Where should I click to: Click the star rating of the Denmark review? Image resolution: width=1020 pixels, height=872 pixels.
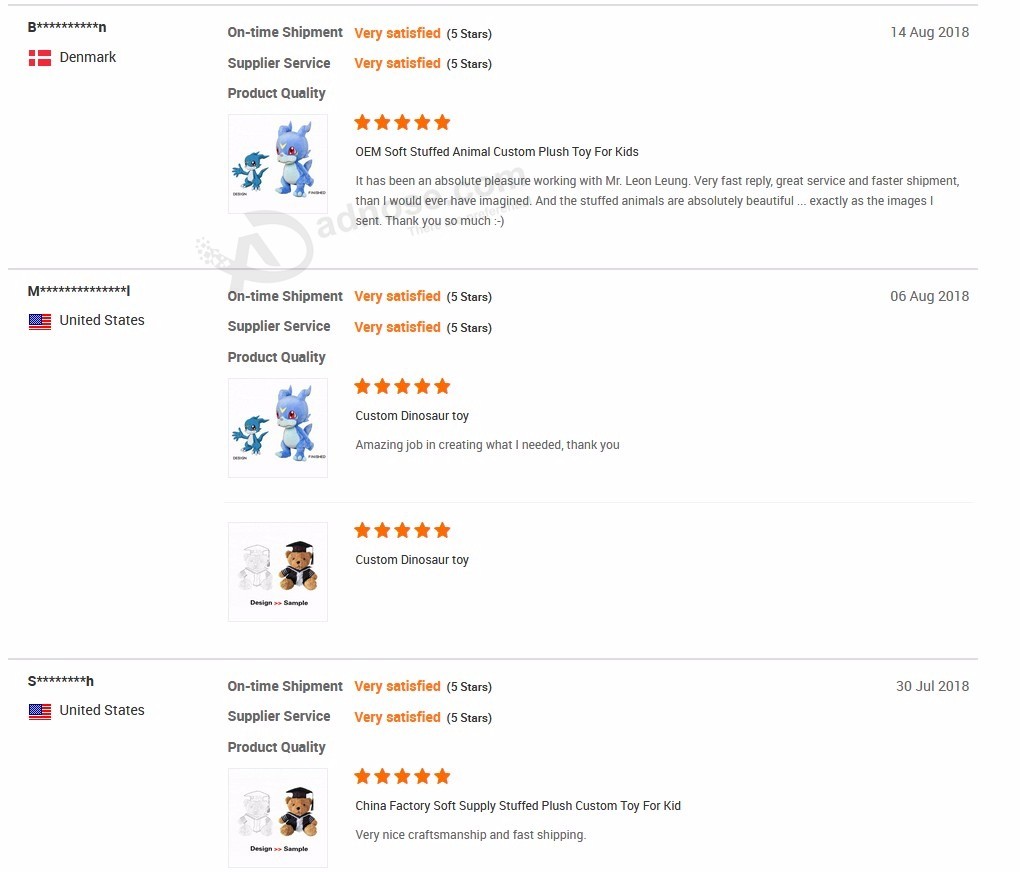402,122
